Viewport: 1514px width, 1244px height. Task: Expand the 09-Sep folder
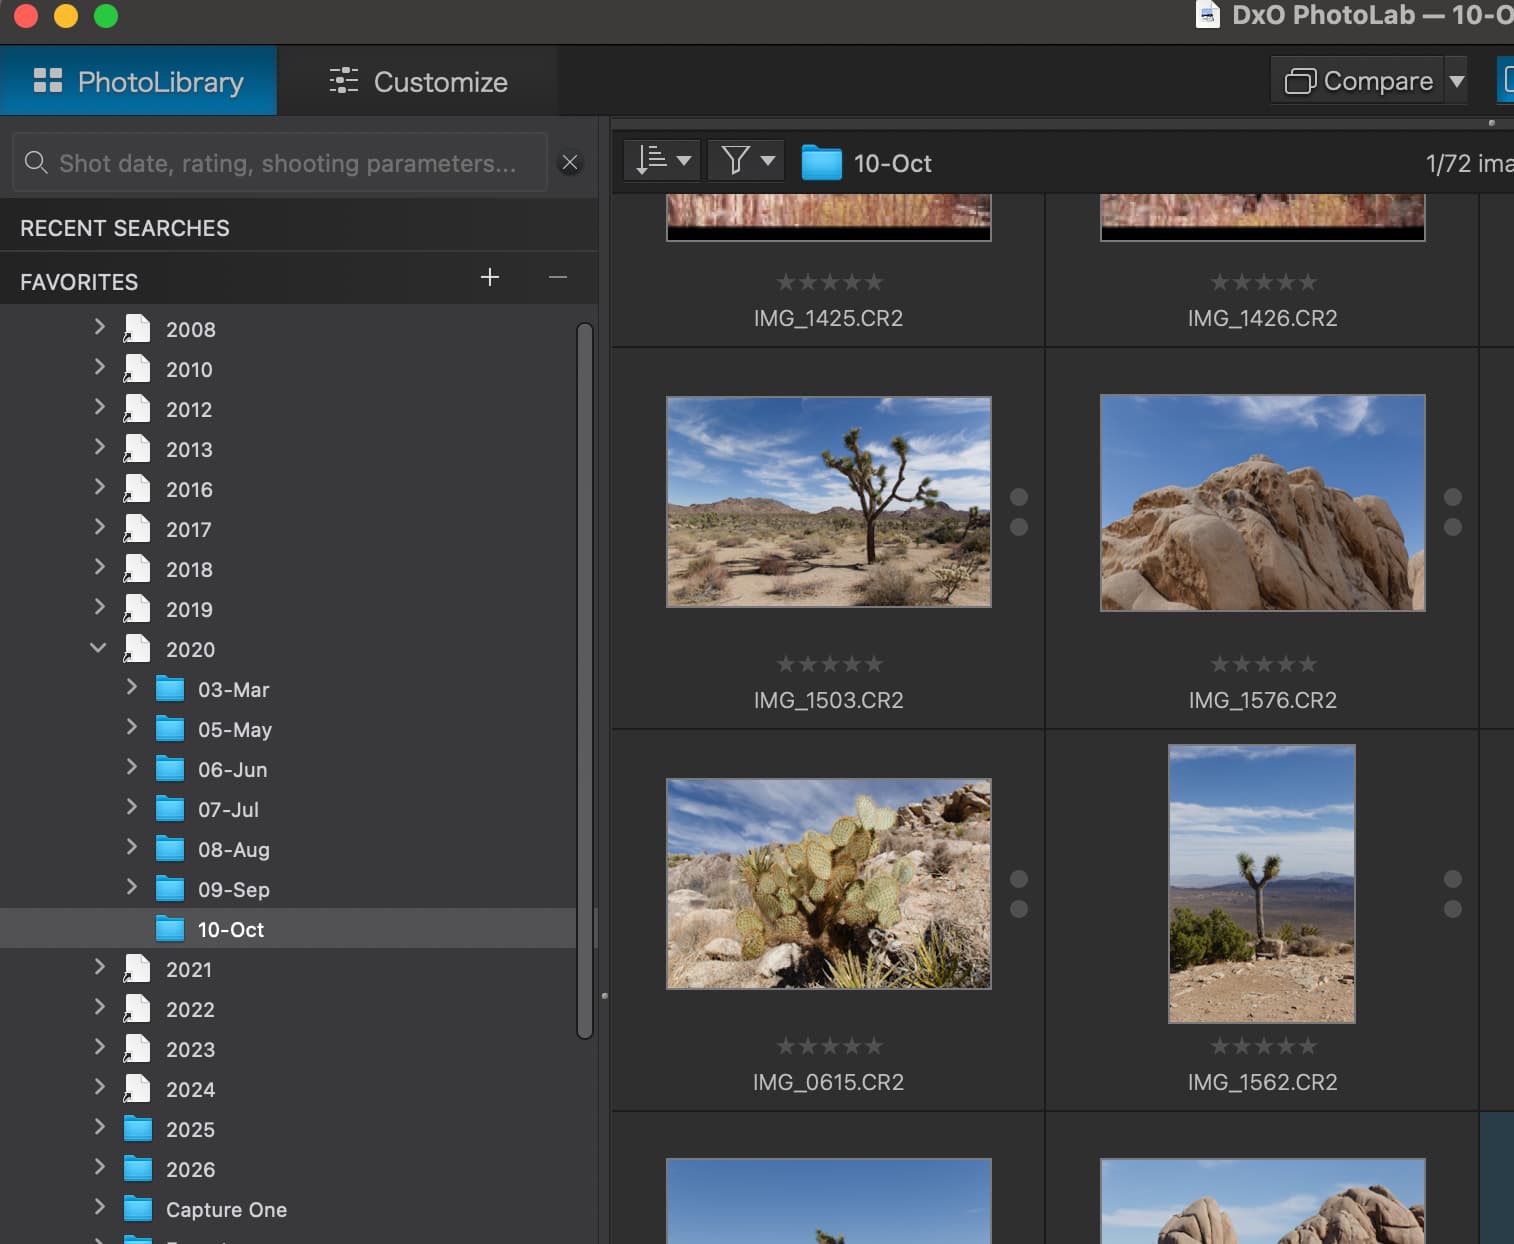click(x=131, y=887)
